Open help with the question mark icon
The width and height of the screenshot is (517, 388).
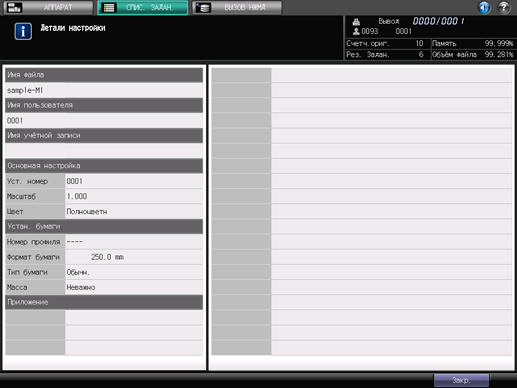[504, 7]
